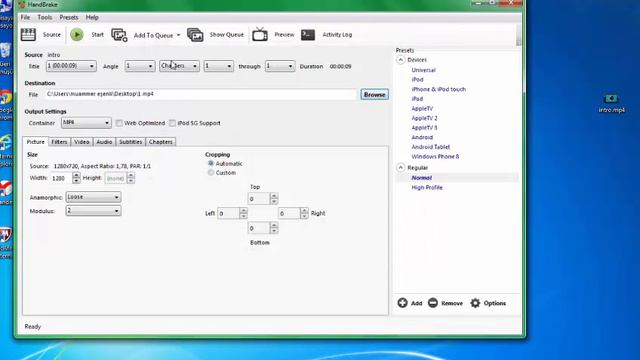The height and width of the screenshot is (360, 640).
Task: Click the Preview TV icon
Action: tap(260, 35)
